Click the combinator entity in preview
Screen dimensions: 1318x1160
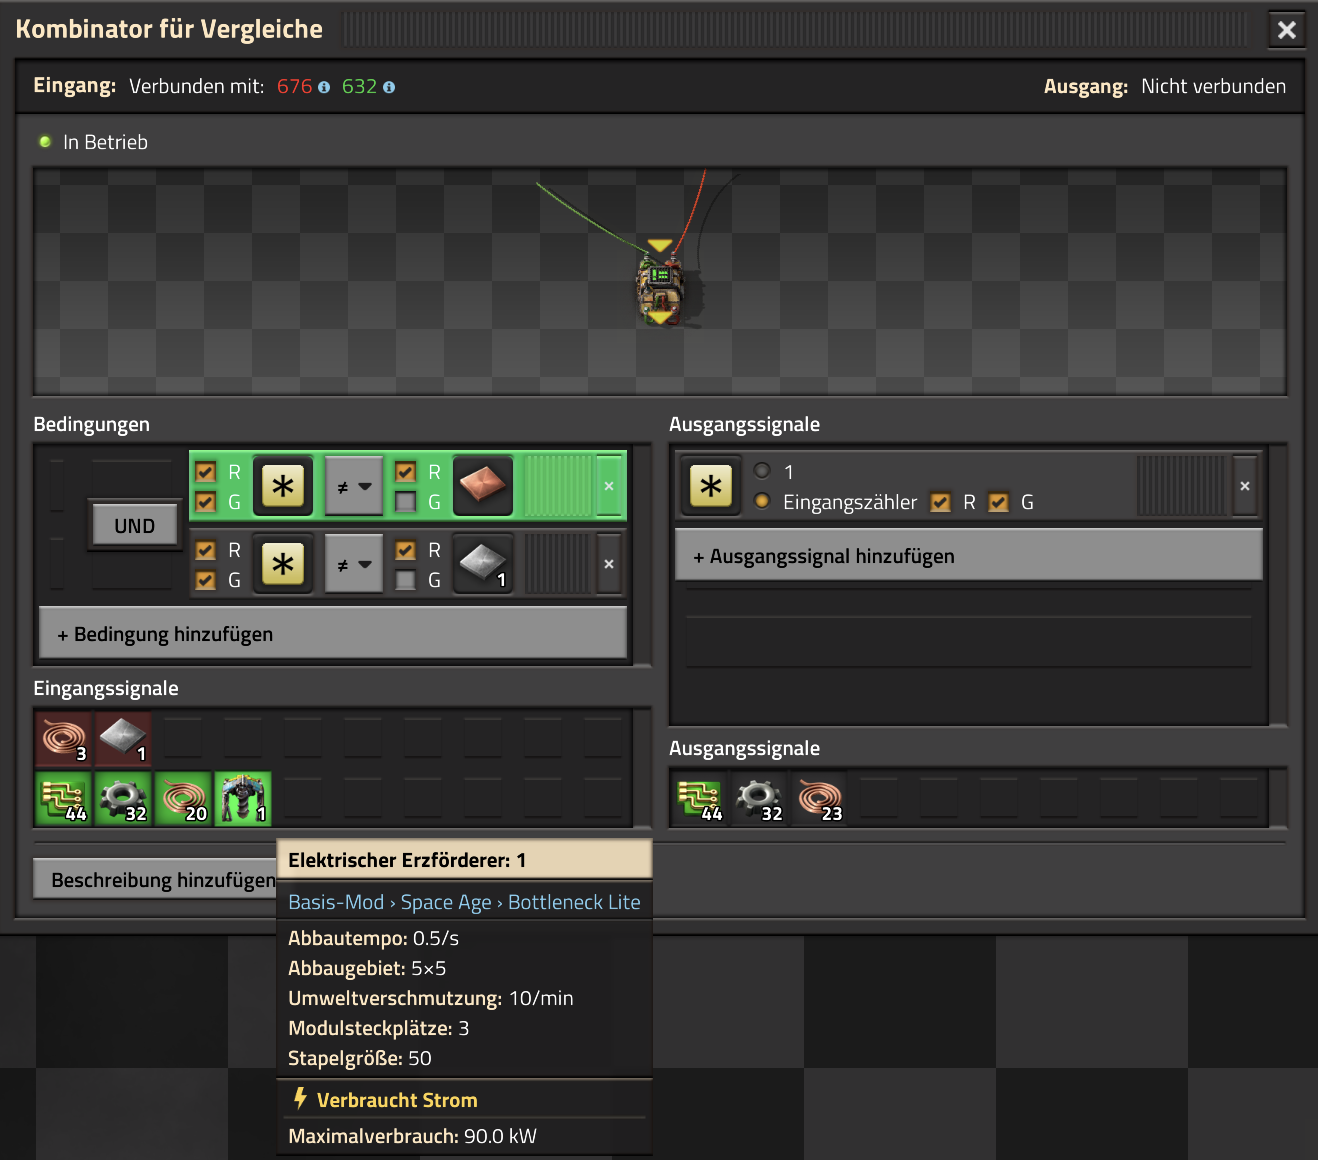[660, 289]
